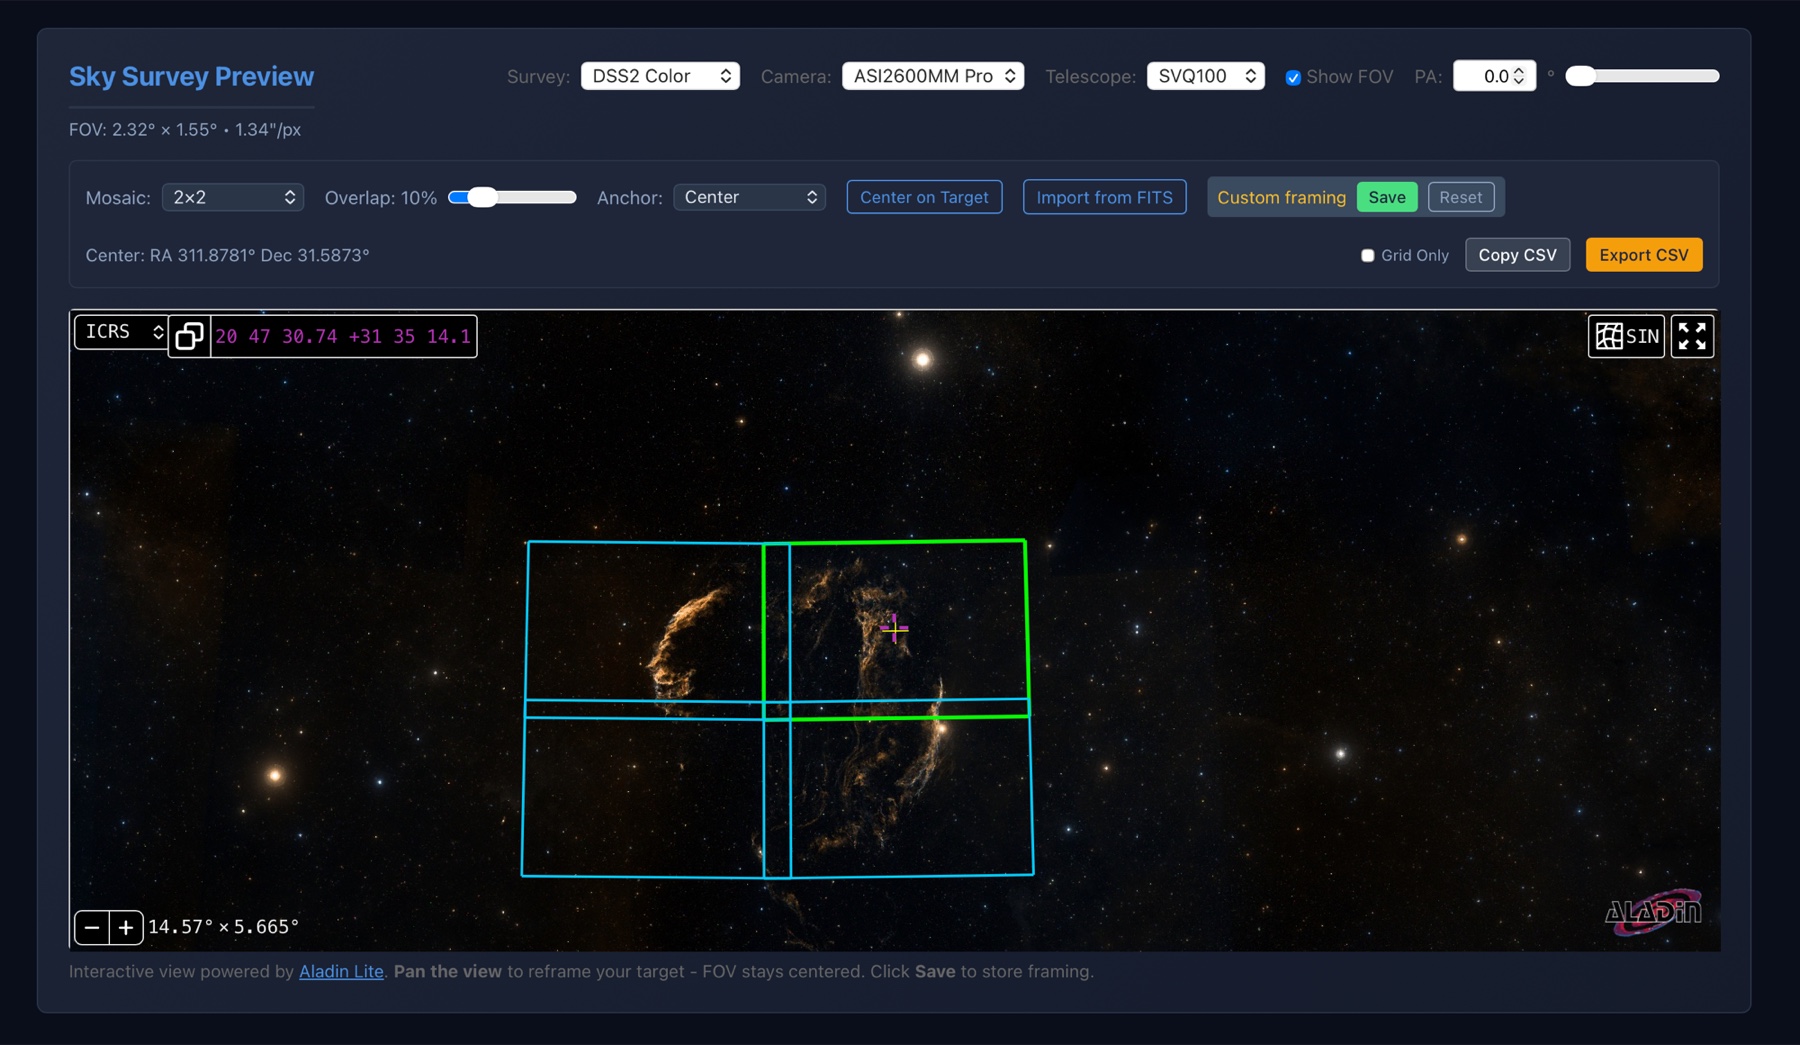Open the Camera dropdown ASI2600MM Pro
1800x1045 pixels.
[933, 76]
